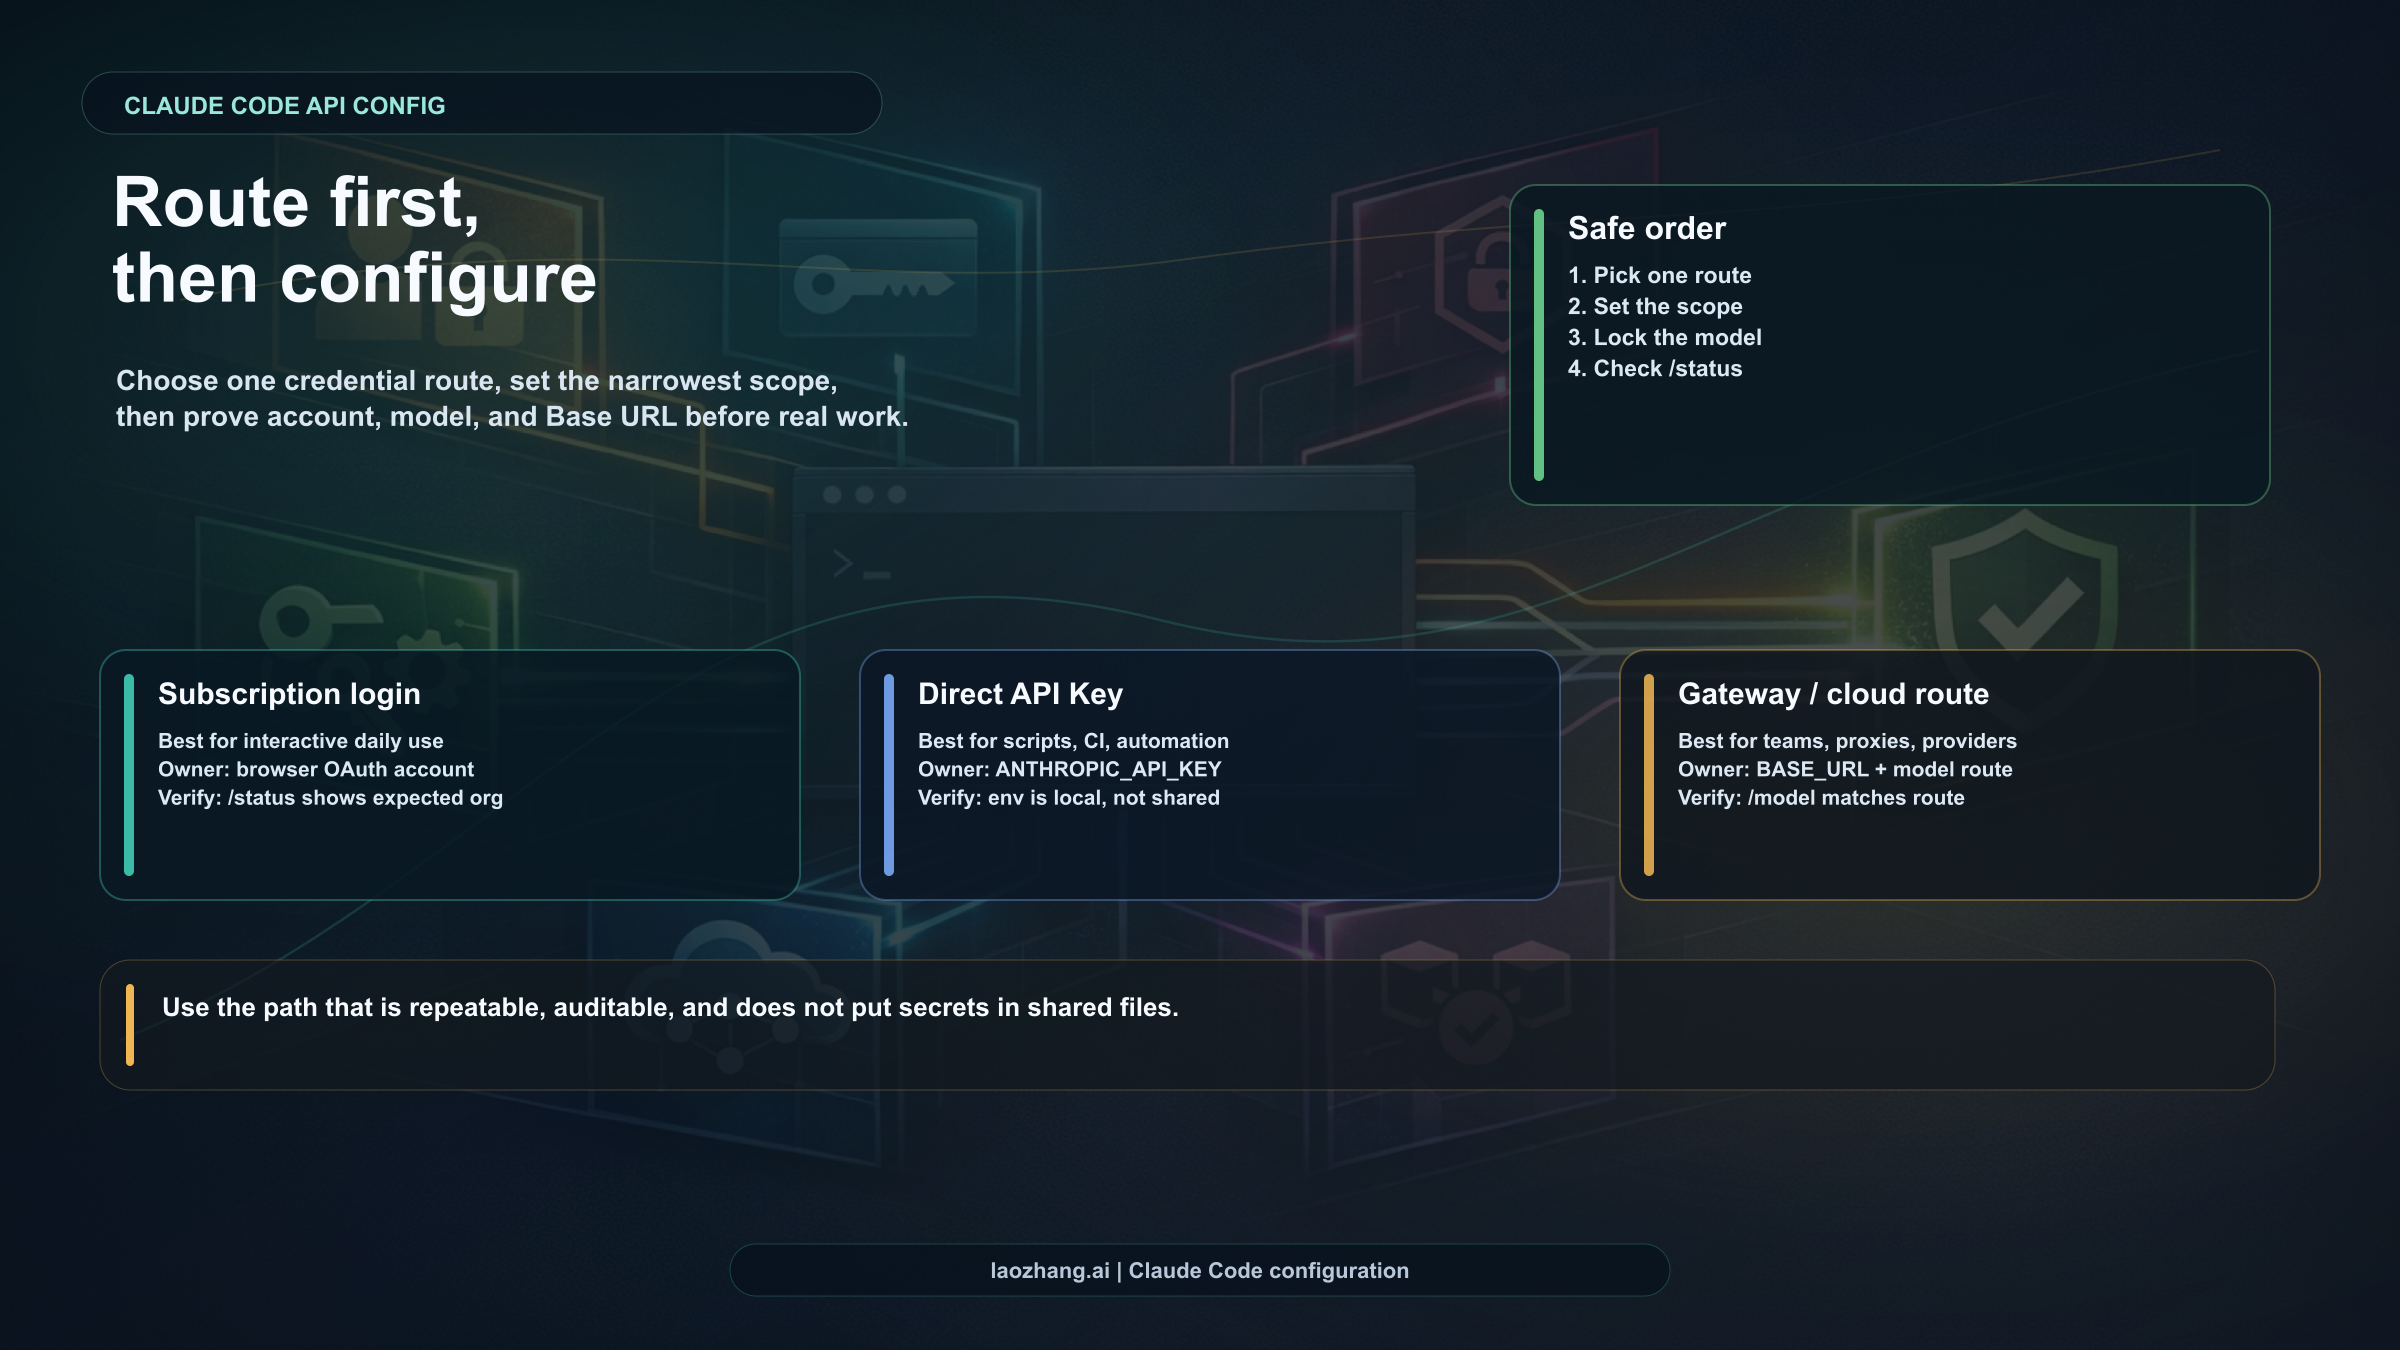Image resolution: width=2400 pixels, height=1350 pixels.
Task: Open the Gateway / cloud route card
Action: pyautogui.click(x=1833, y=694)
